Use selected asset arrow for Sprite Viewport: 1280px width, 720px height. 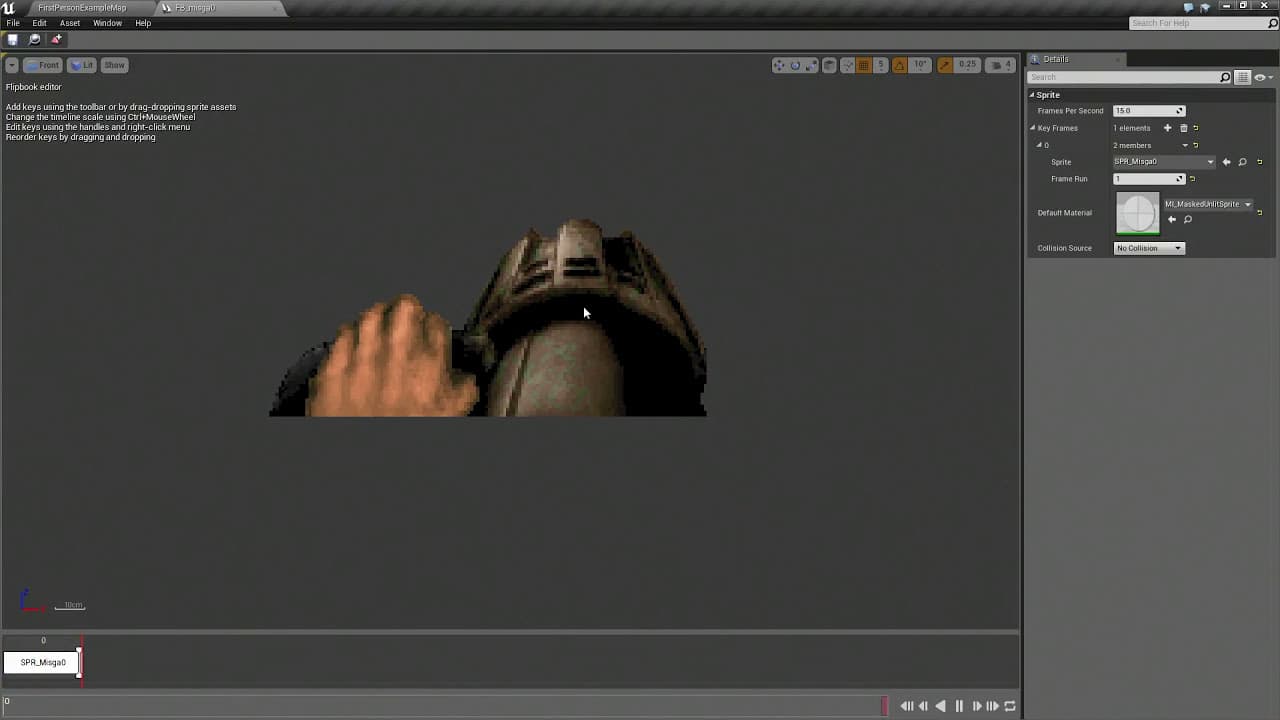point(1227,162)
